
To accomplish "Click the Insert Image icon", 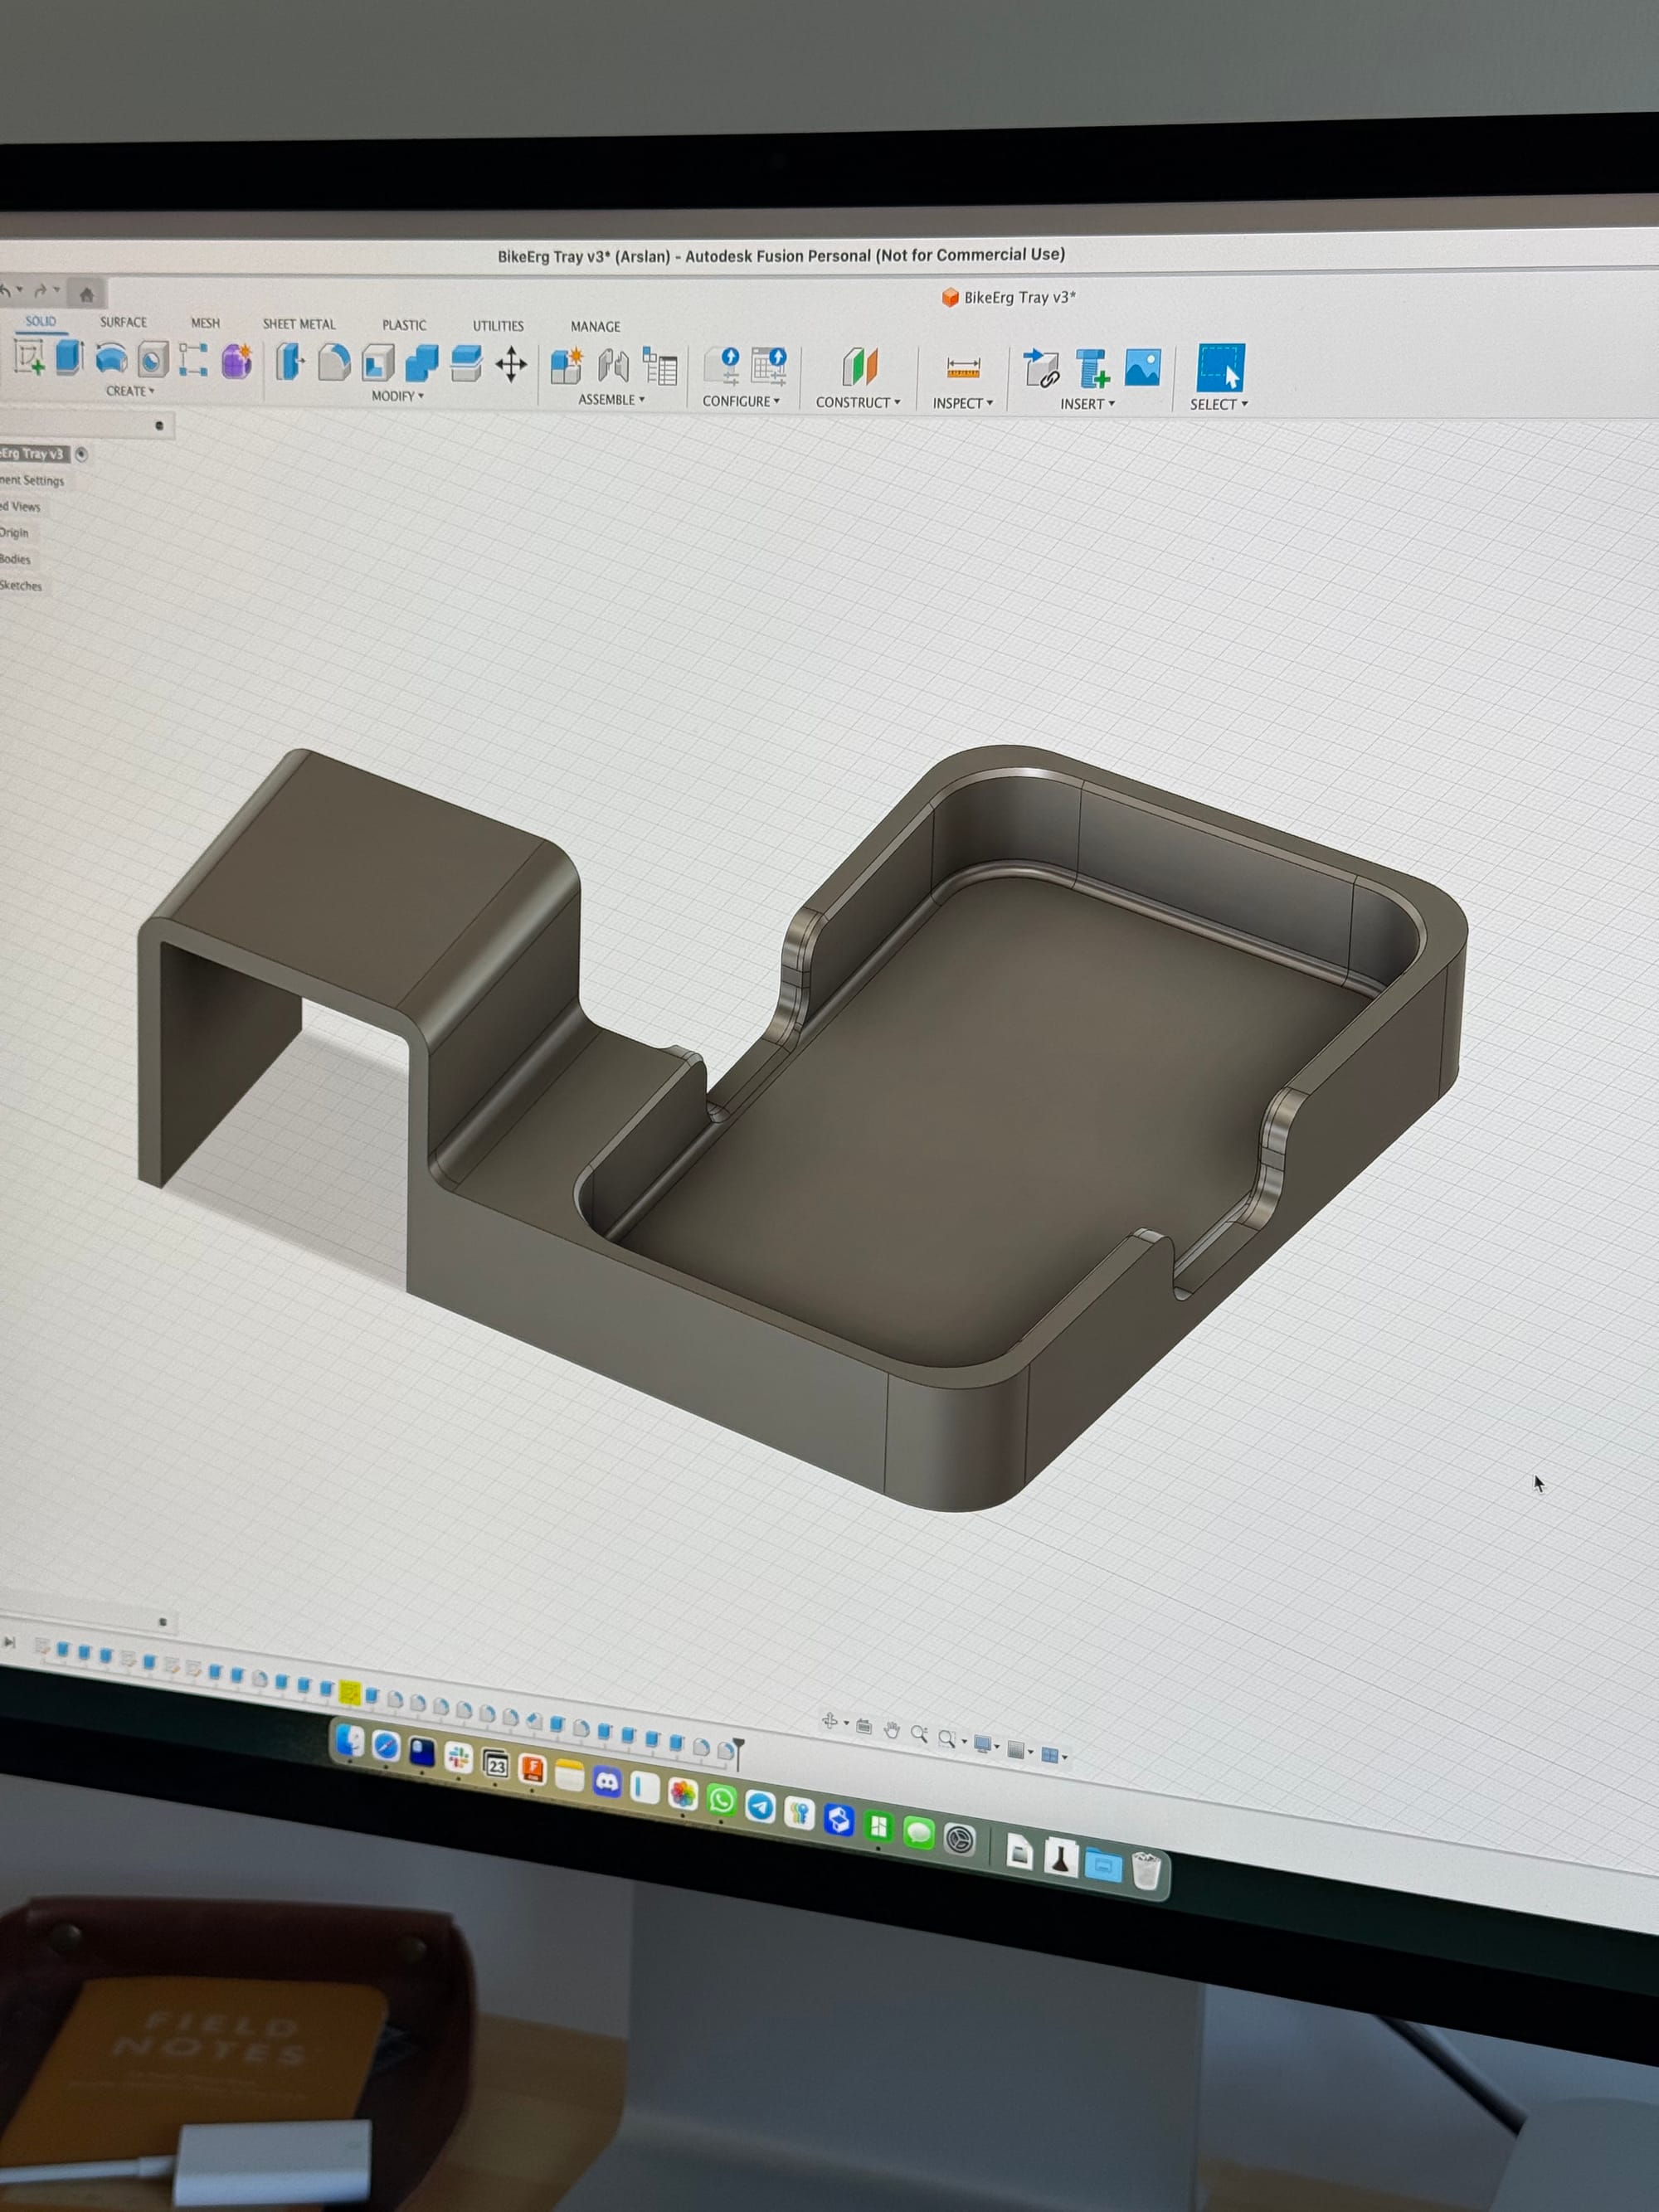I will pyautogui.click(x=1142, y=368).
